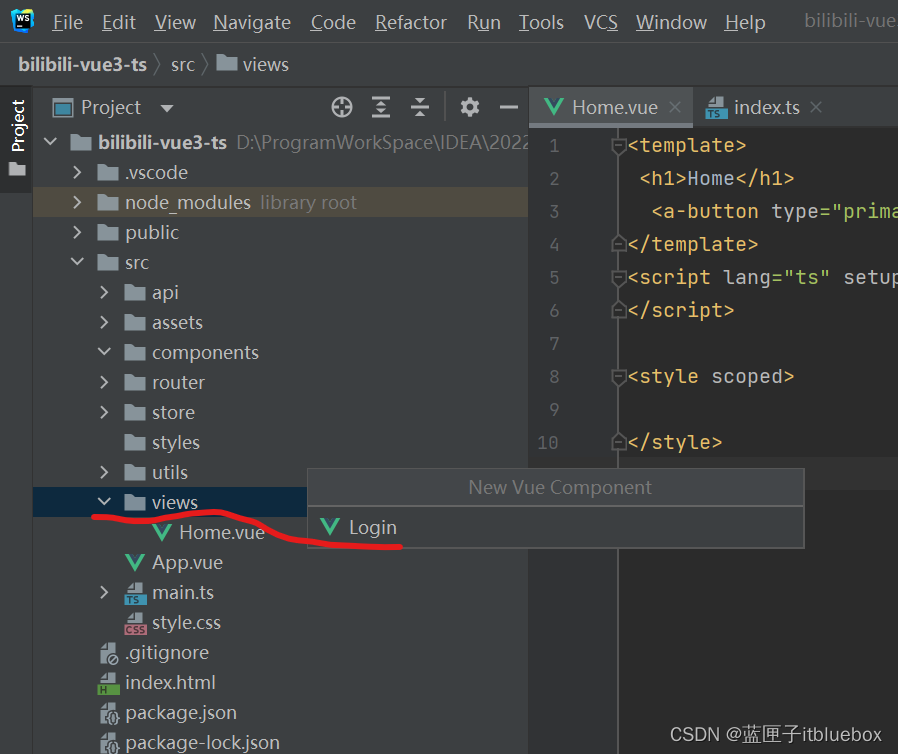Viewport: 898px width, 754px height.
Task: Click the package-lock.json file icon
Action: pyautogui.click(x=109, y=743)
